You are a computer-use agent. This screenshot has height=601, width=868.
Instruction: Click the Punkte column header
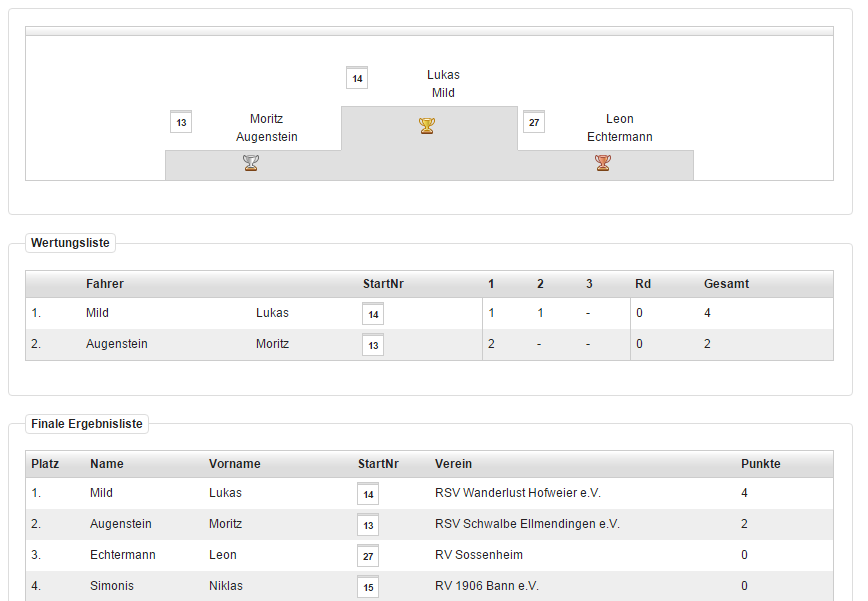[760, 464]
